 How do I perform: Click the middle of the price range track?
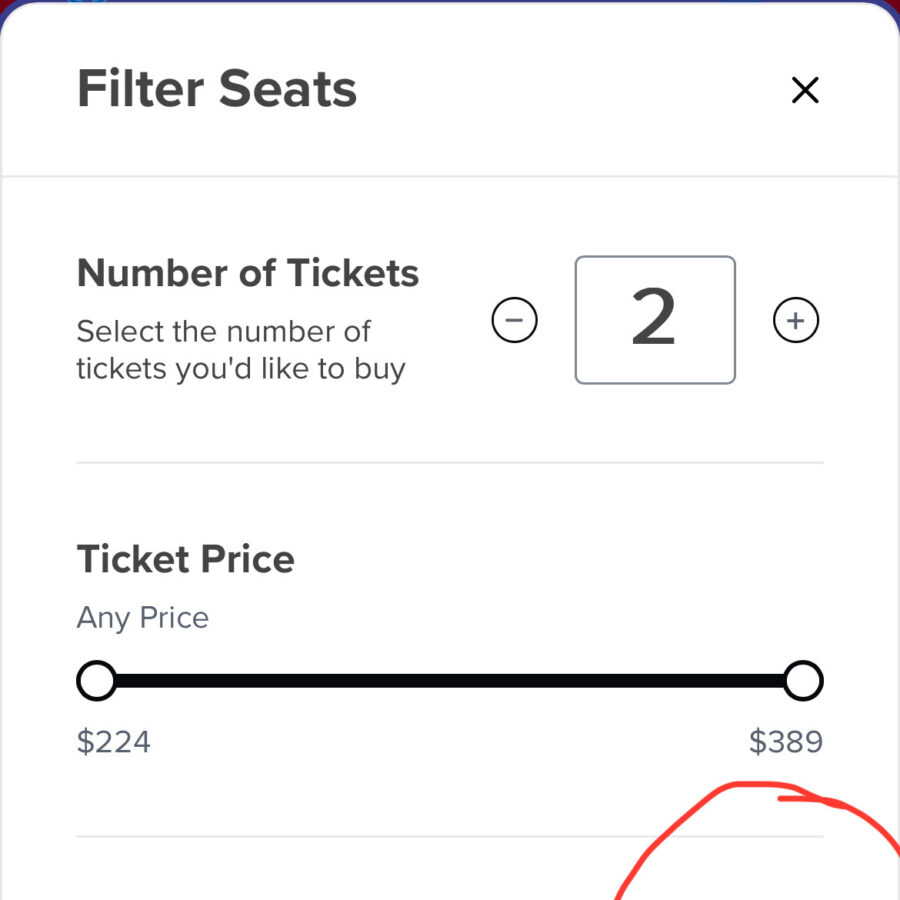pos(450,681)
